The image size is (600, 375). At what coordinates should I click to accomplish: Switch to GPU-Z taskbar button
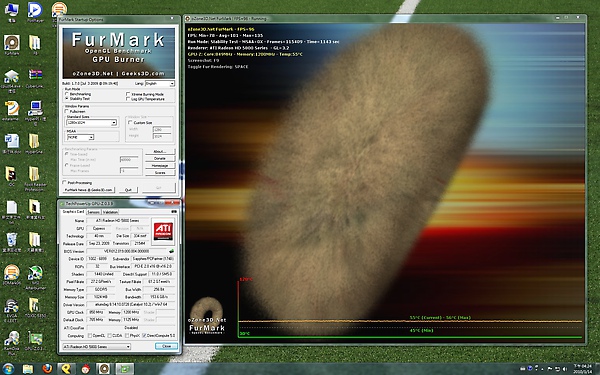[x=124, y=369]
